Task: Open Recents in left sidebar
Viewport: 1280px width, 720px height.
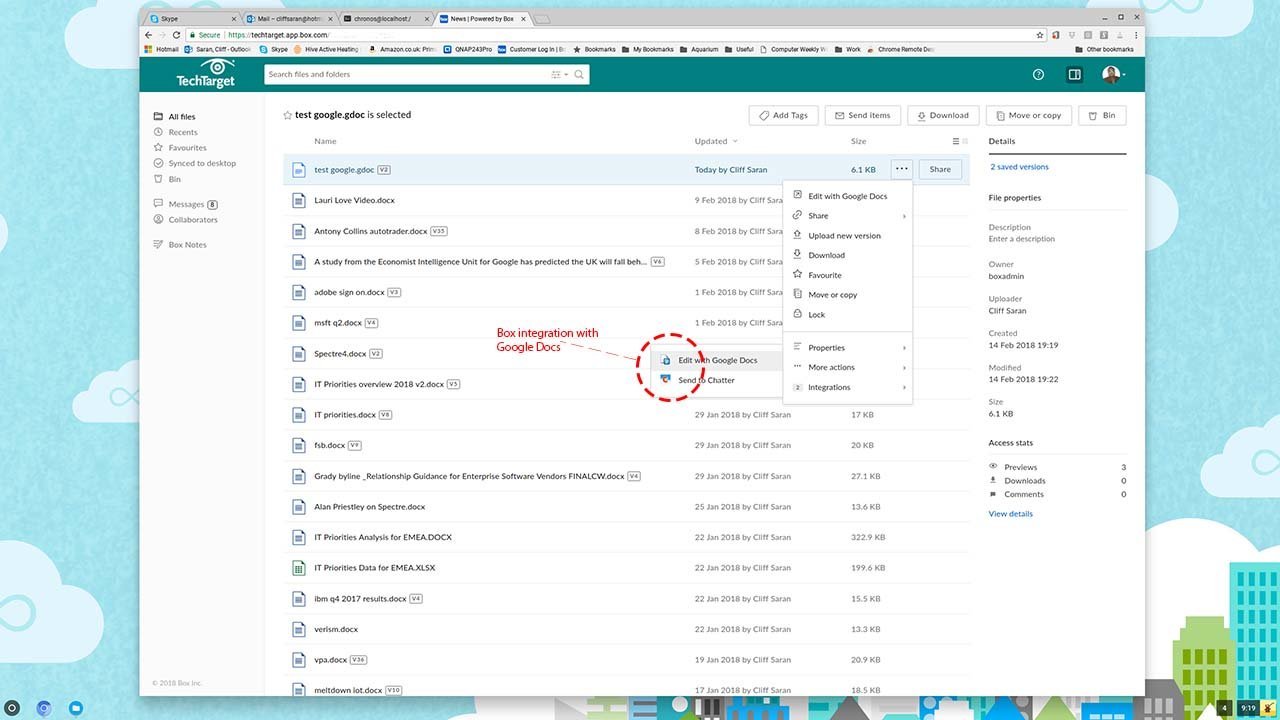Action: (x=182, y=132)
